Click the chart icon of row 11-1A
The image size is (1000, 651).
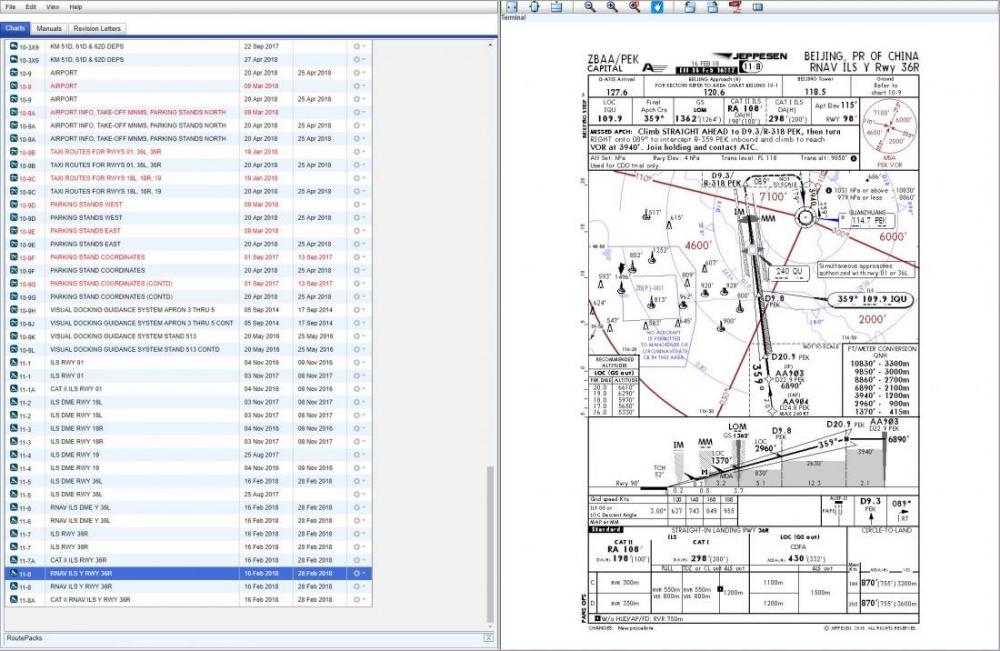(14, 388)
